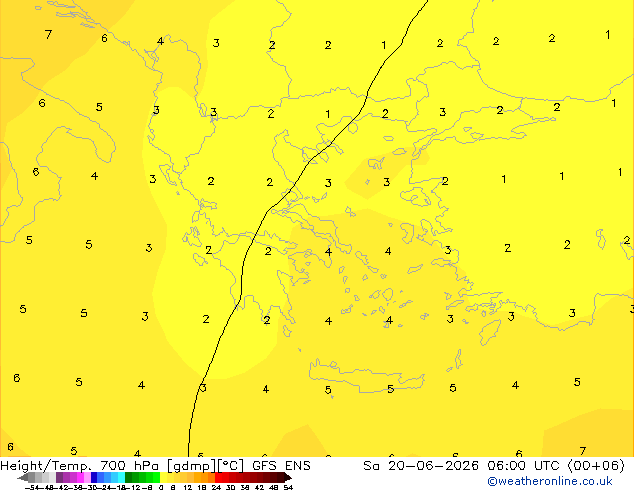
Task: Click the gray swatch on temperature legend
Action: [32, 477]
